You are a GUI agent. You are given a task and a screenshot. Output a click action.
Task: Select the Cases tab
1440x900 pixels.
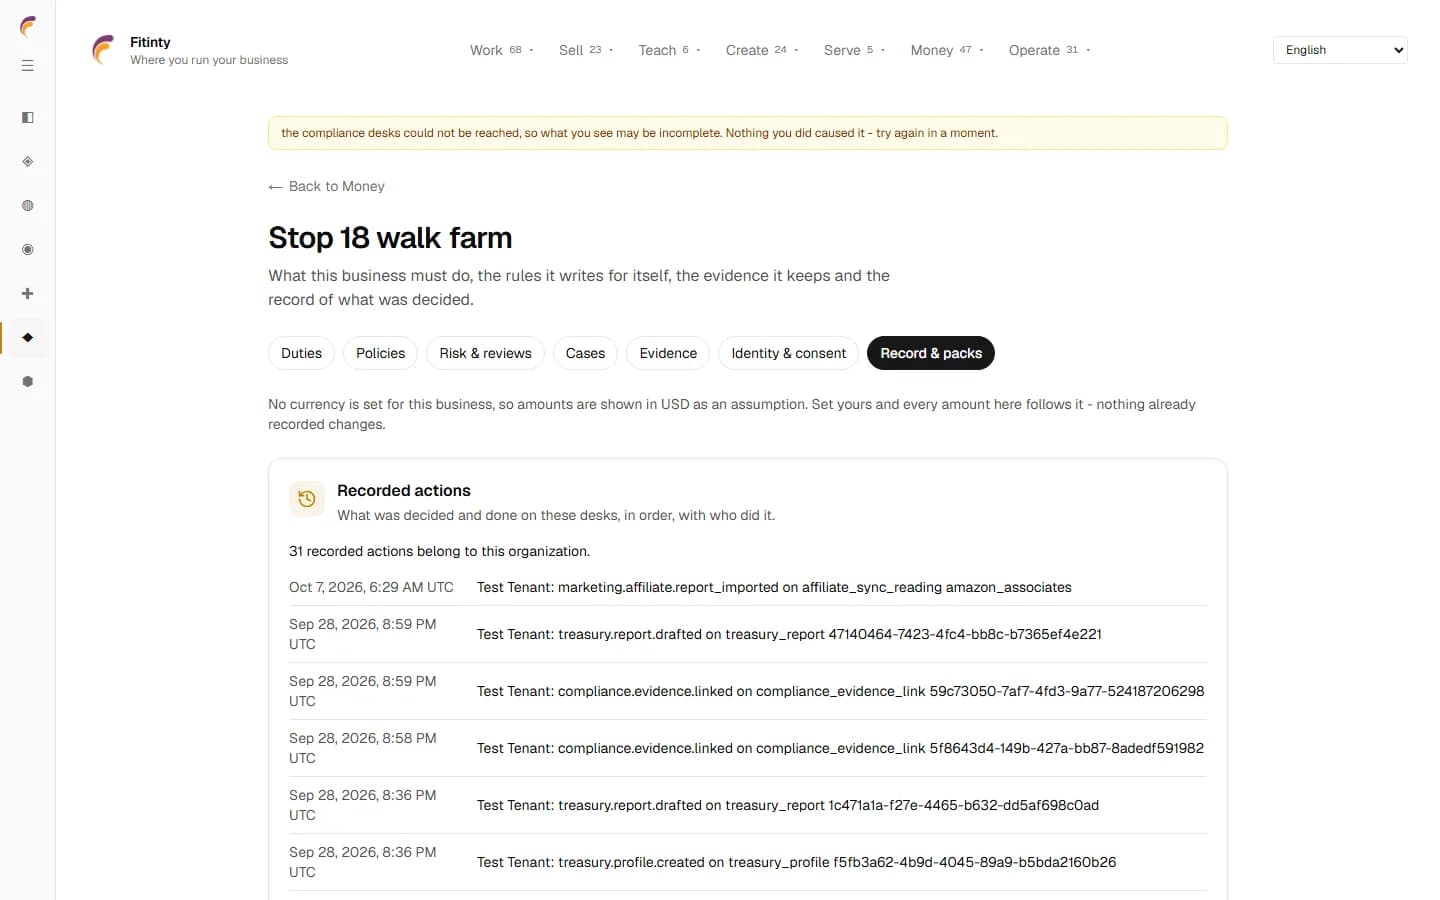[585, 353]
